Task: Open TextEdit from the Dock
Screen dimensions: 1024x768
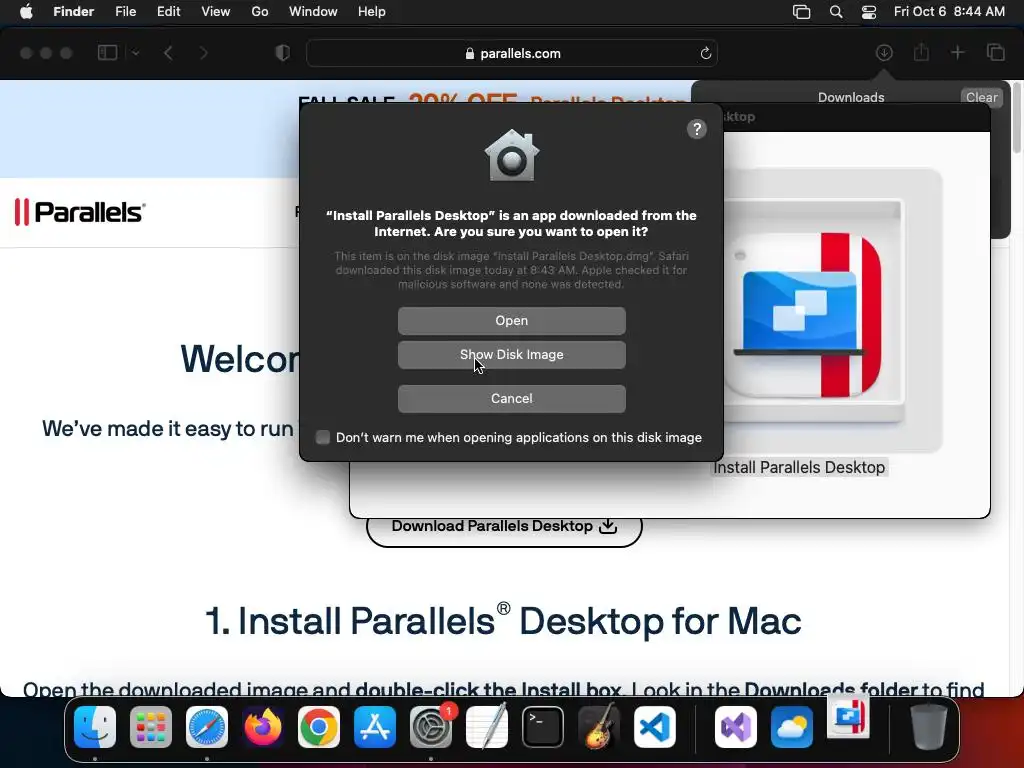Action: coord(487,727)
